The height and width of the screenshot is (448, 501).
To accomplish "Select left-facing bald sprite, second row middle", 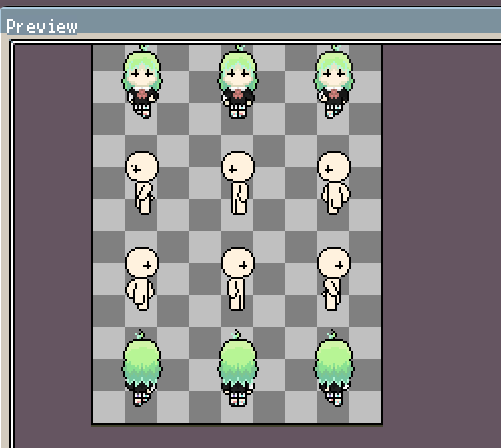I will coord(238,183).
